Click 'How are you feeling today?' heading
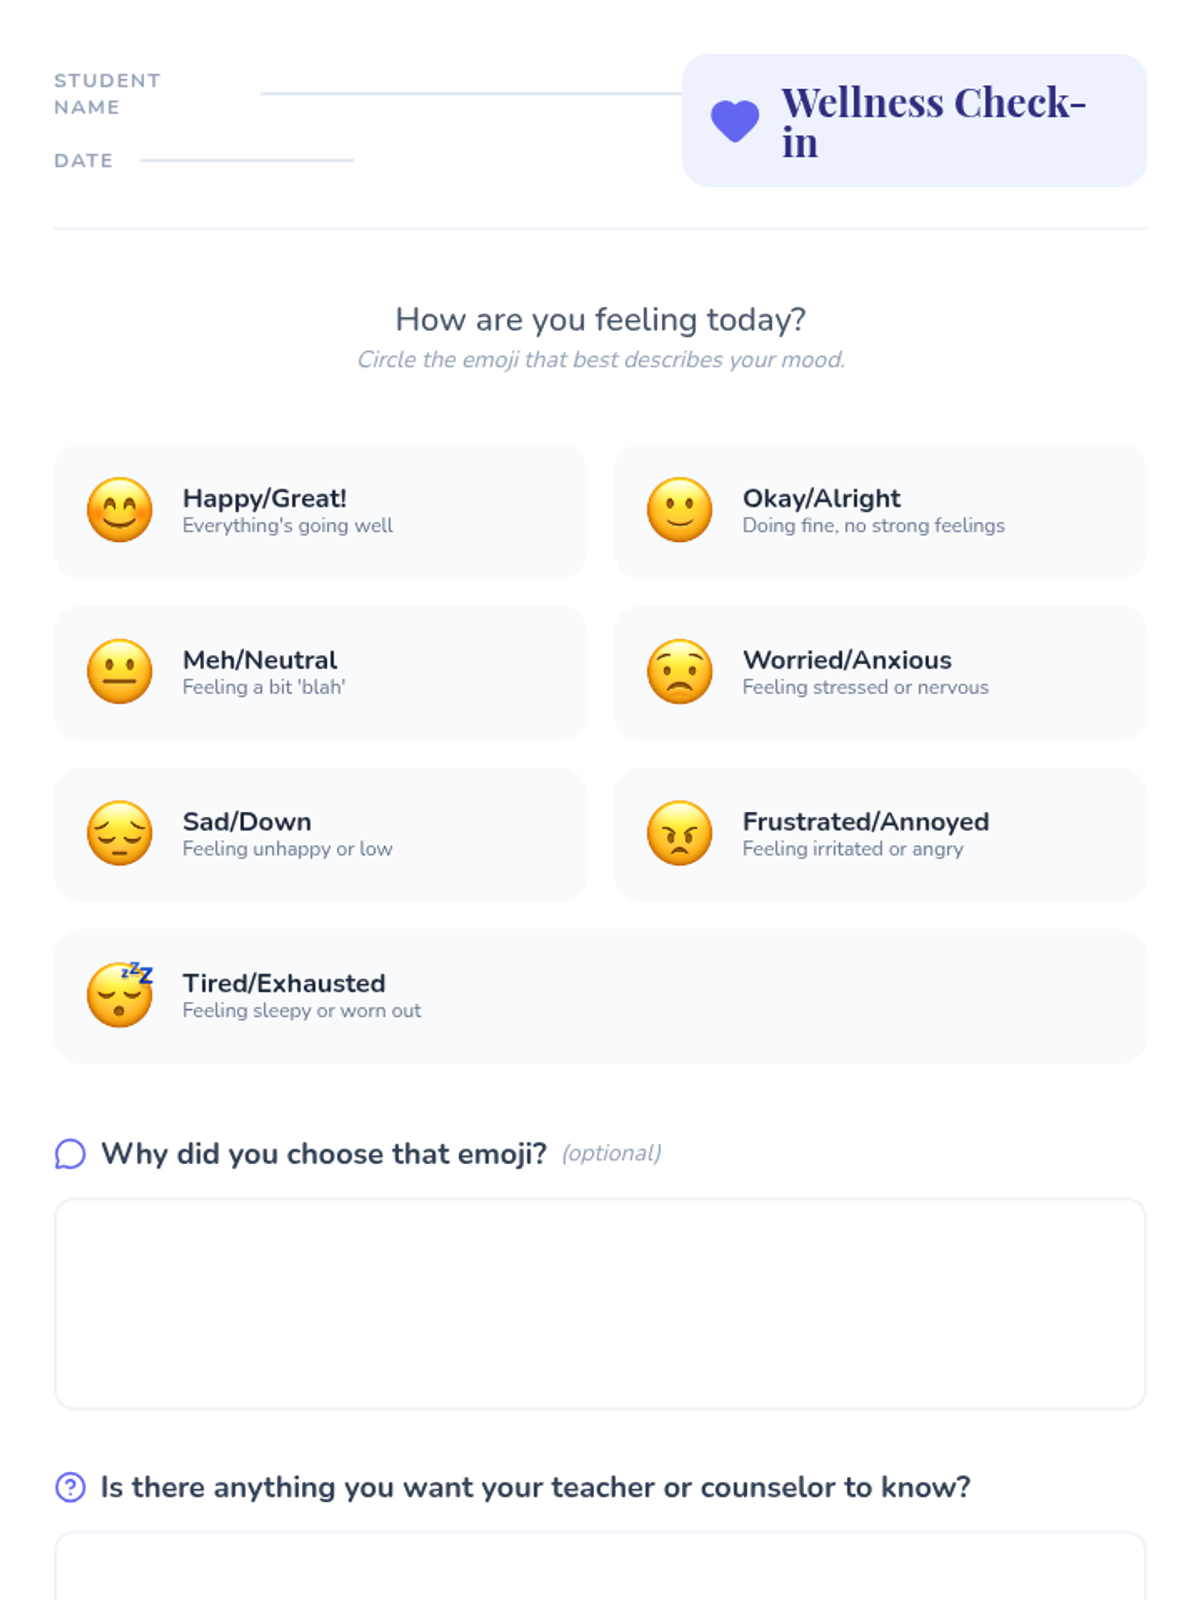Viewport: 1200px width, 1600px height. tap(600, 319)
